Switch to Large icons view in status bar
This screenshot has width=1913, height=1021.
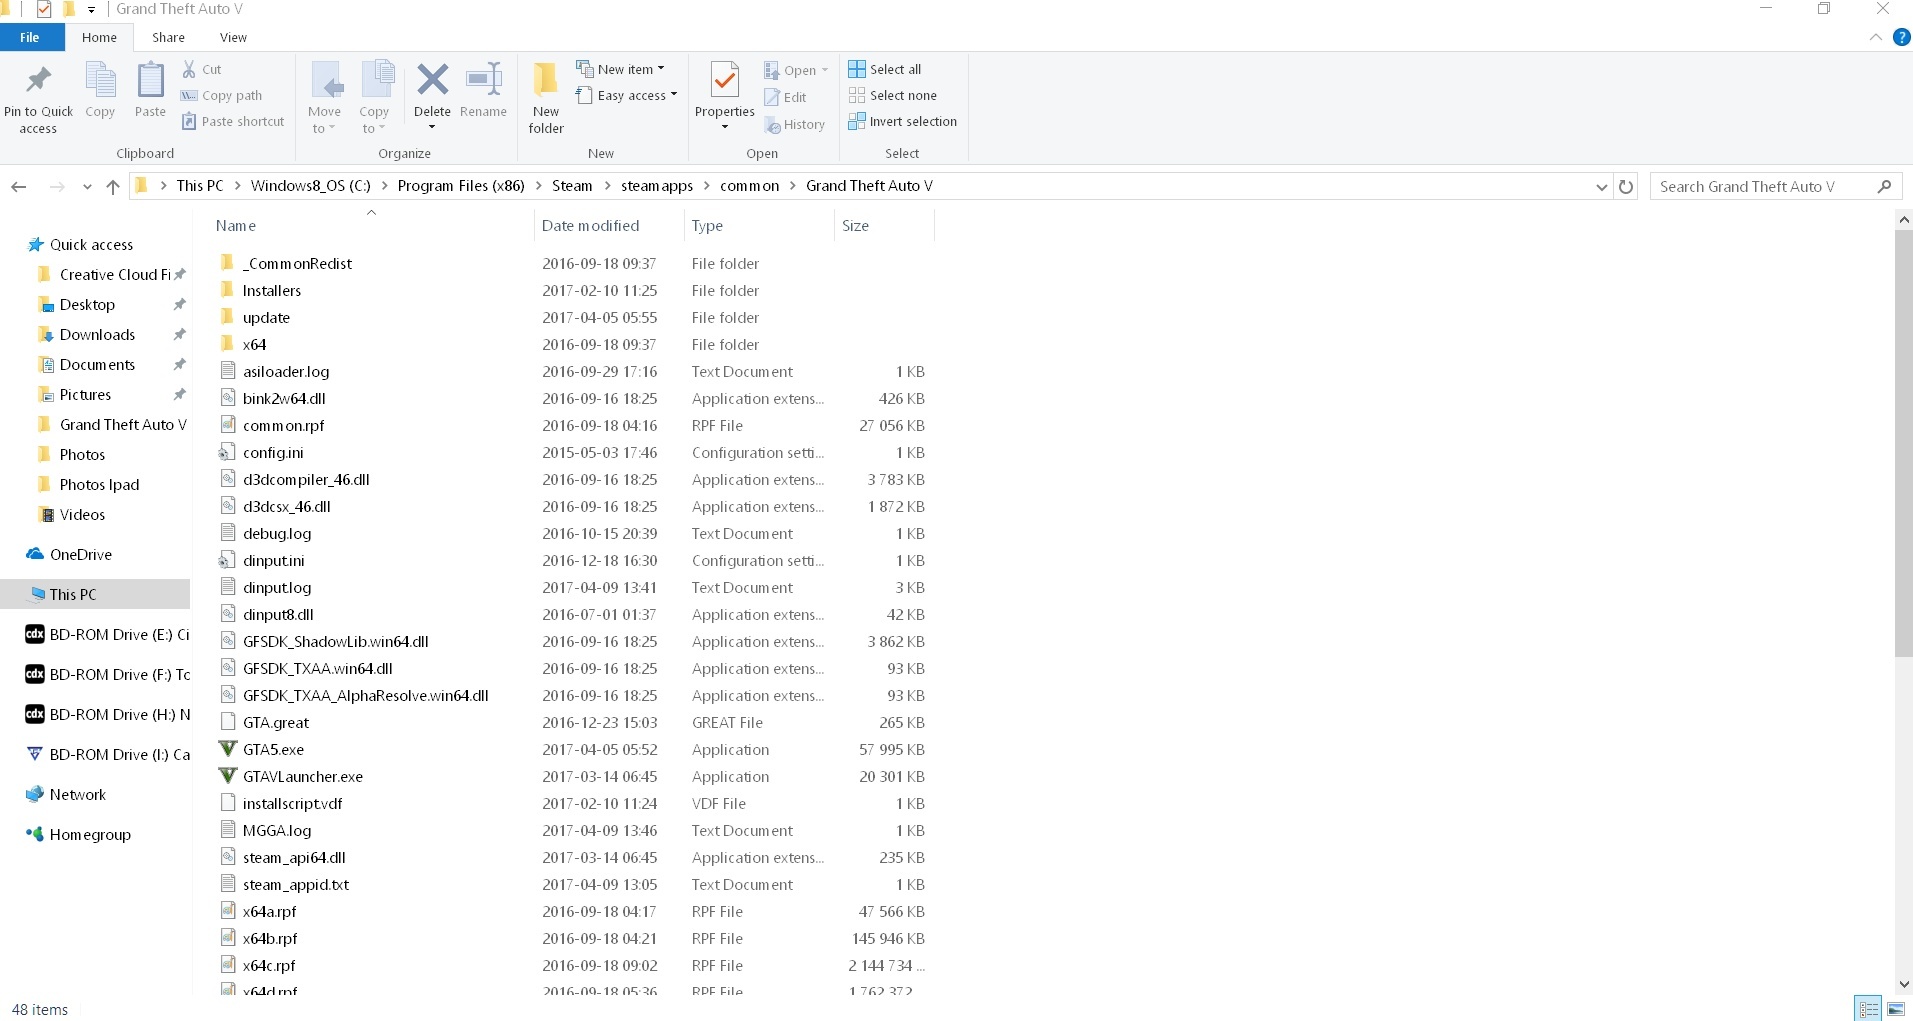point(1896,1009)
